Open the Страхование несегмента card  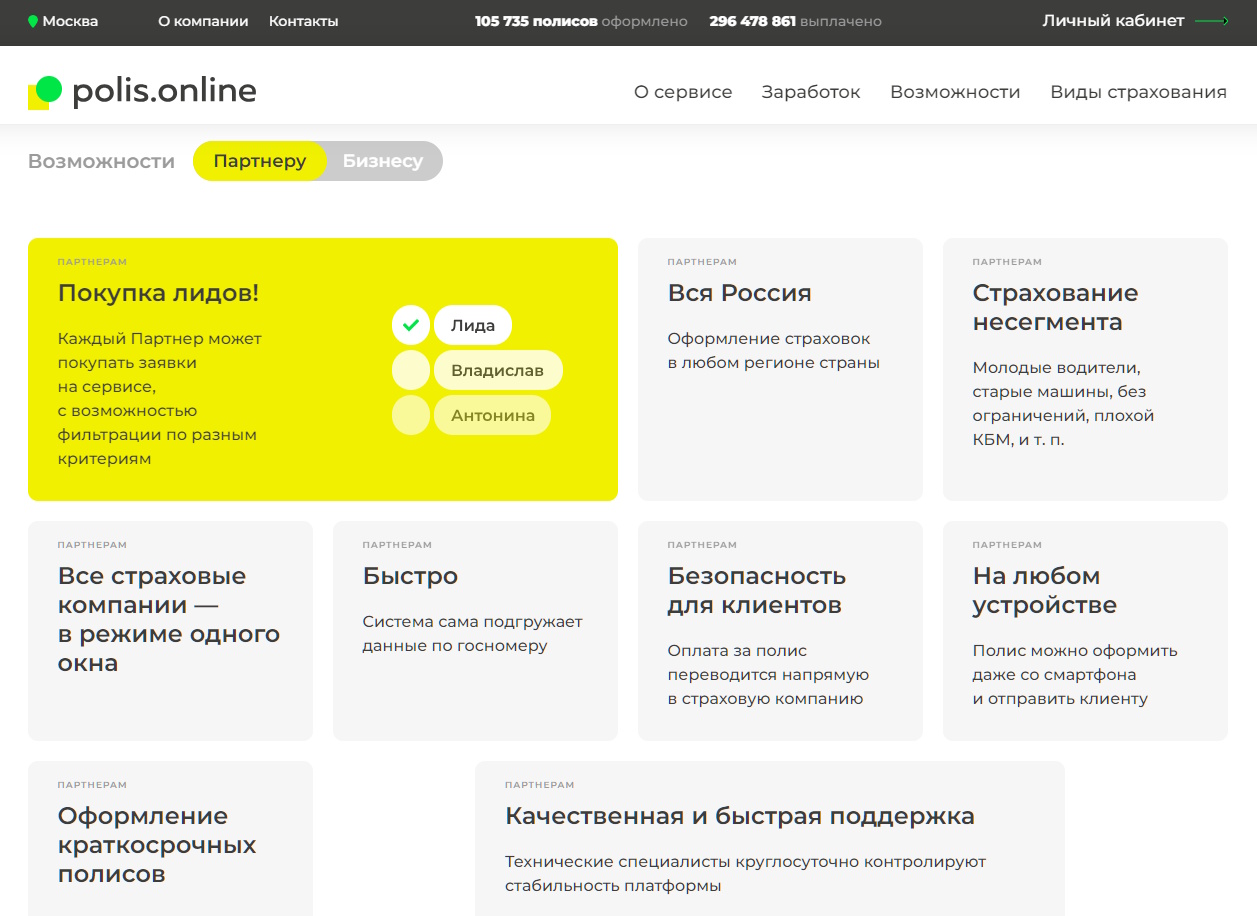coord(1085,369)
